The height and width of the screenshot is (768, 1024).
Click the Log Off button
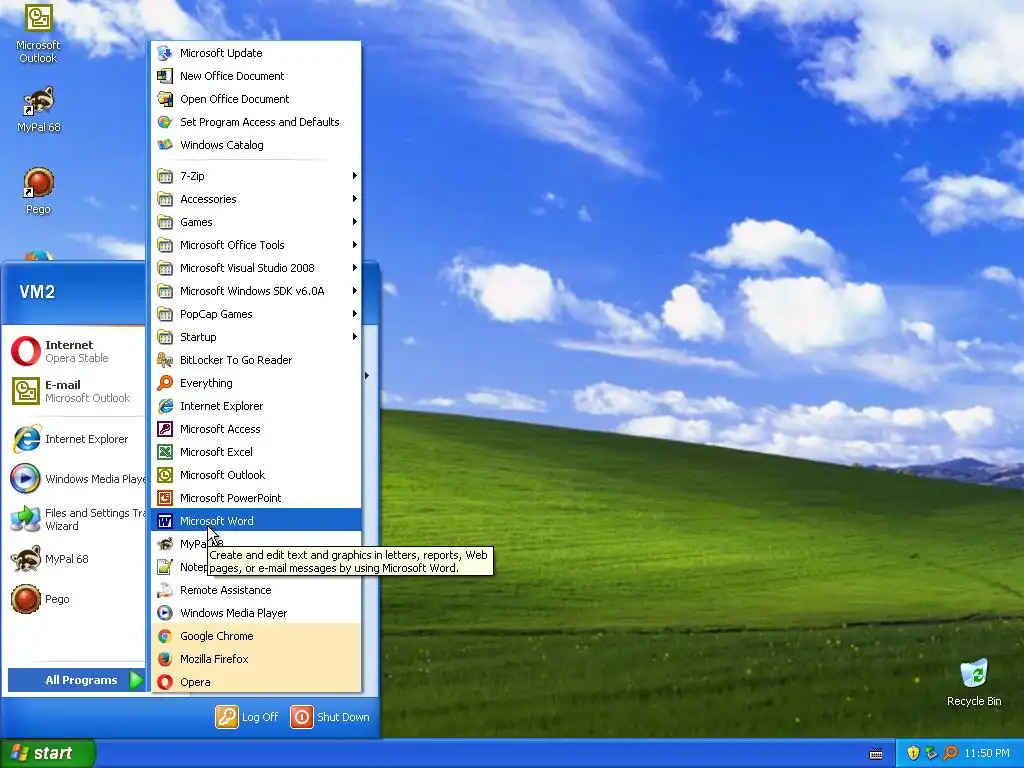[x=247, y=717]
